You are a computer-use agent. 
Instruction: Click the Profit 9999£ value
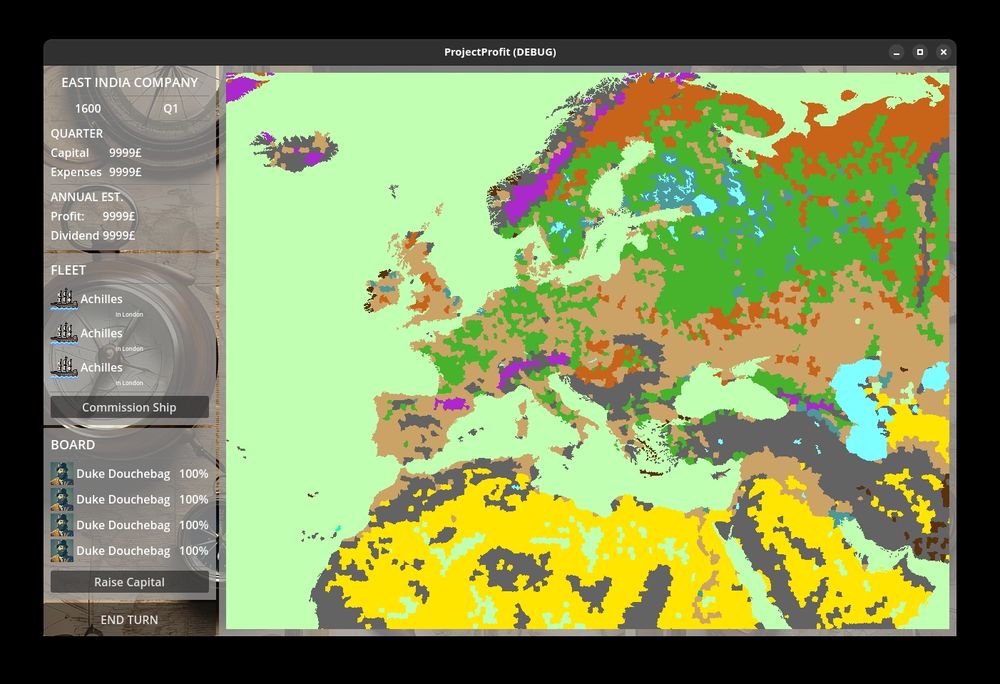[119, 217]
